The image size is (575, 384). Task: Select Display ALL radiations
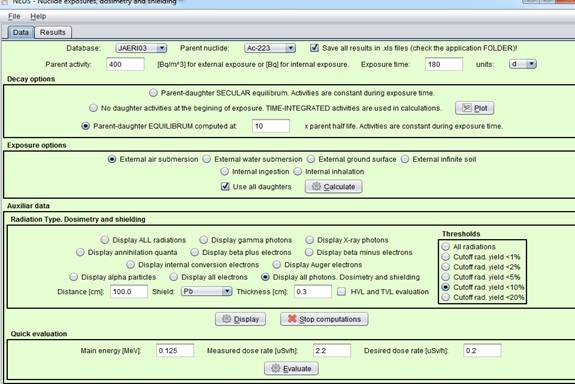tap(105, 240)
